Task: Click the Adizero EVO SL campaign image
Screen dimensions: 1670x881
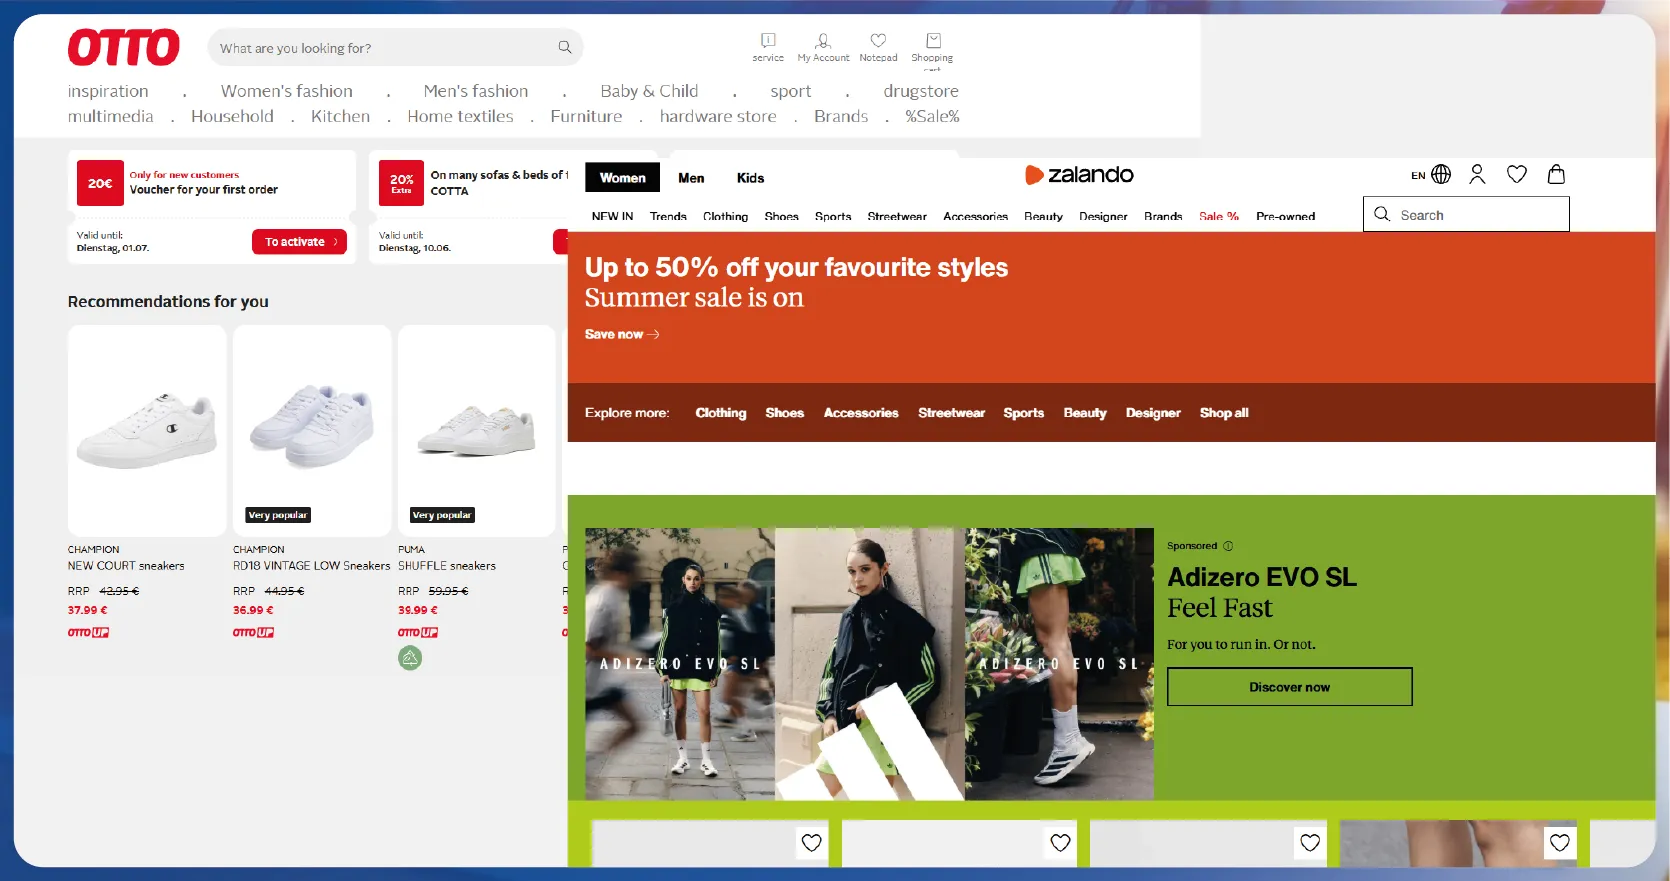Action: pyautogui.click(x=869, y=664)
